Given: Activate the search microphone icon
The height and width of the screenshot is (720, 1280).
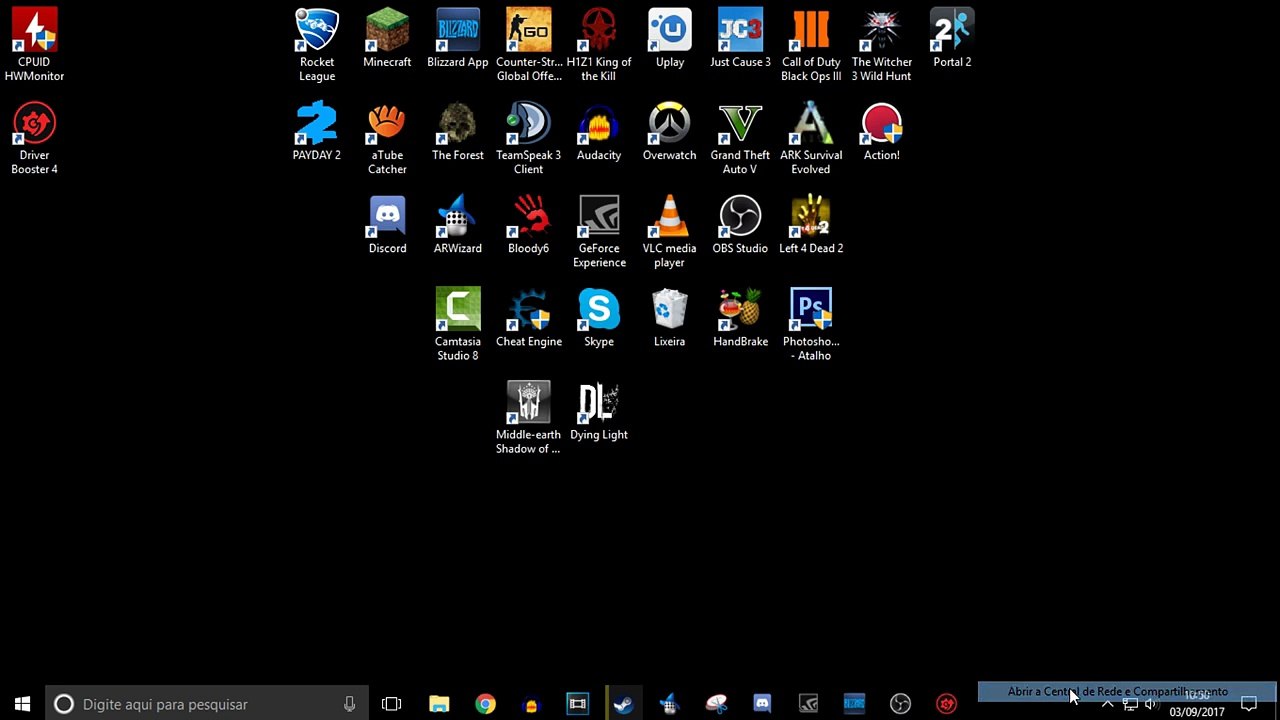Looking at the screenshot, I should (349, 704).
